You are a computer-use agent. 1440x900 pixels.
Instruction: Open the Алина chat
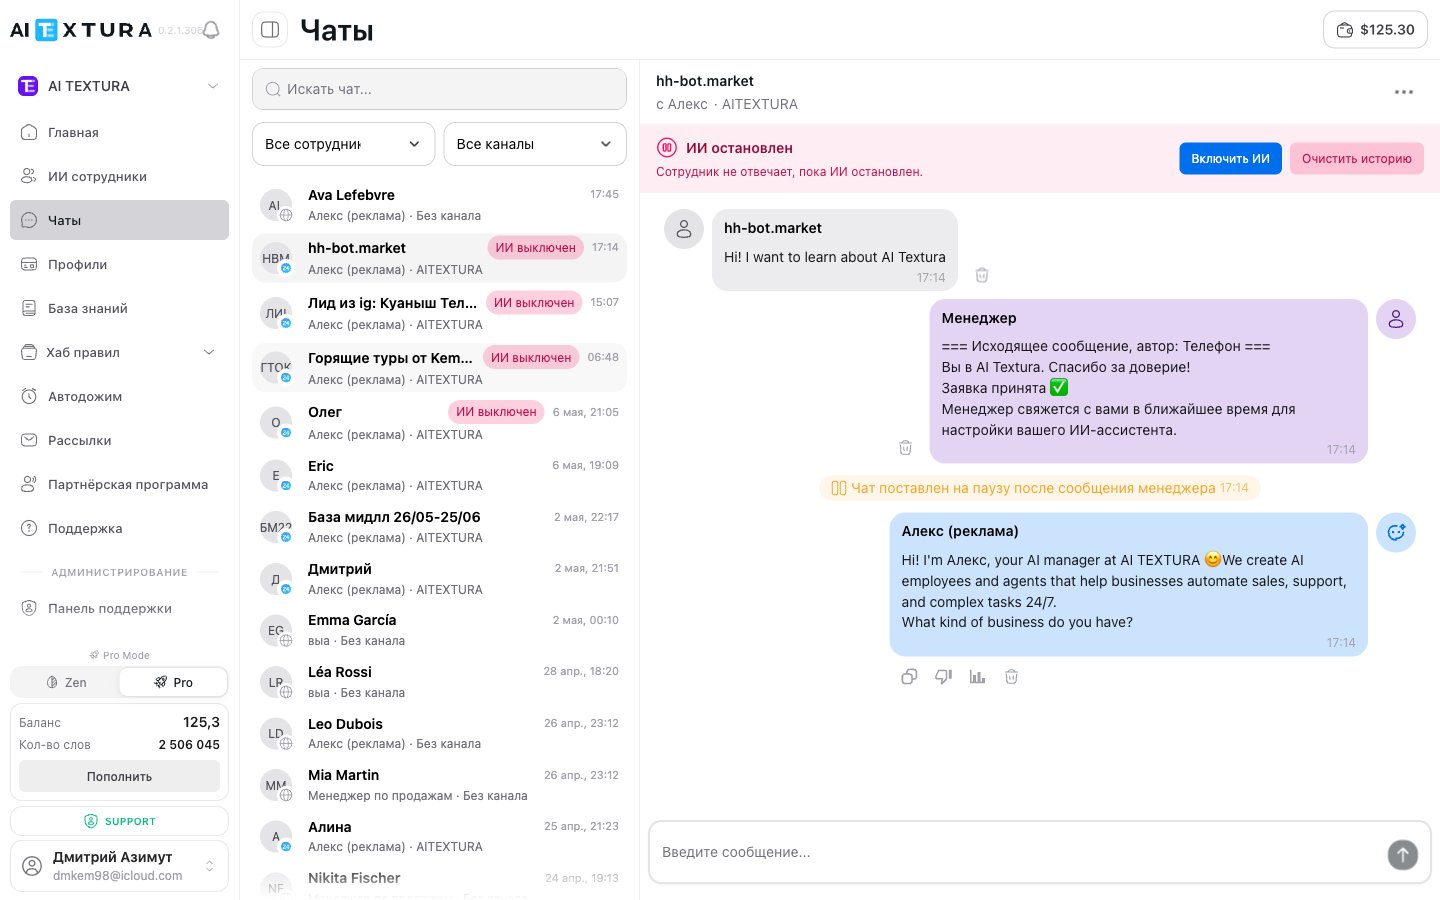[x=439, y=837]
